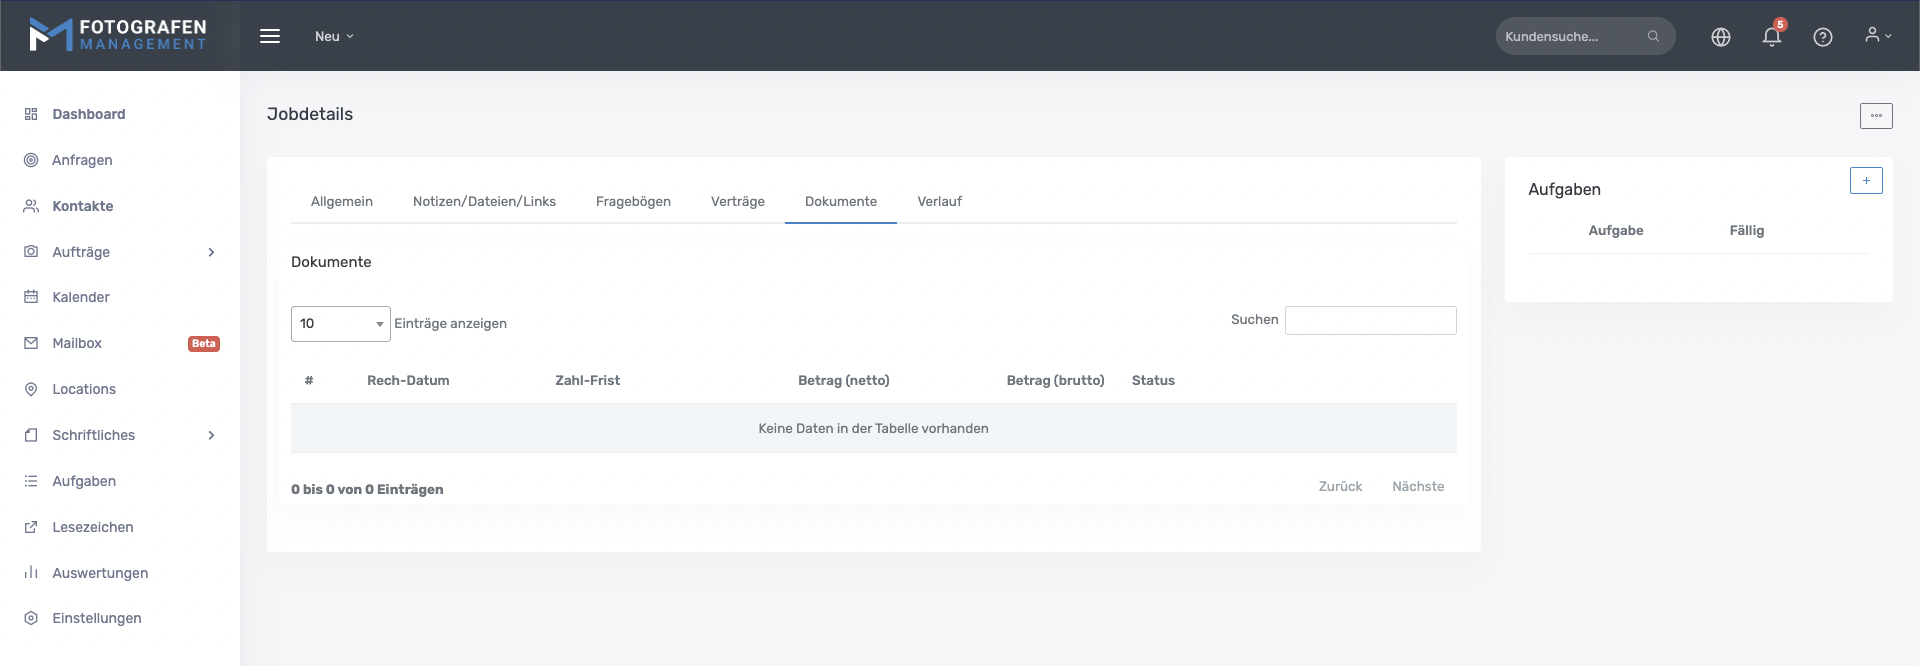
Task: Open the entries-per-page dropdown
Action: (x=340, y=324)
